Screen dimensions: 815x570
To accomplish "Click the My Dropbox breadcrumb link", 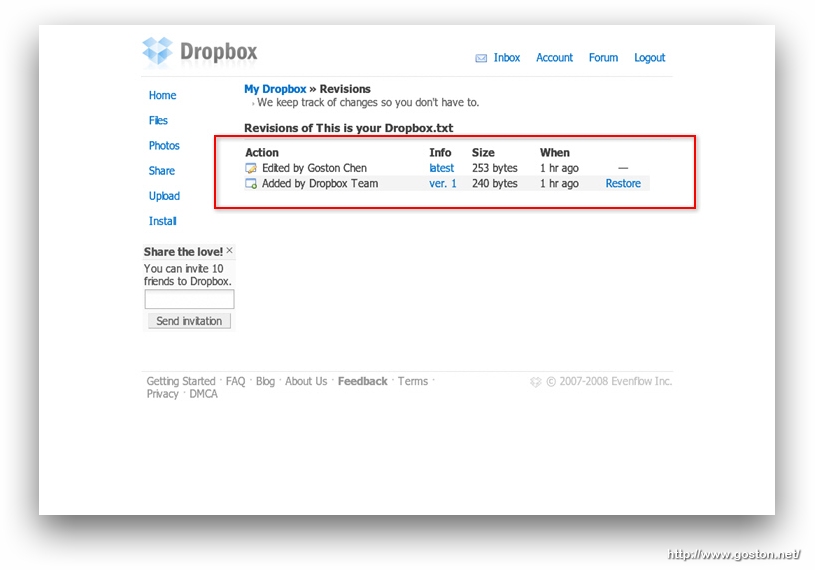I will tap(275, 89).
